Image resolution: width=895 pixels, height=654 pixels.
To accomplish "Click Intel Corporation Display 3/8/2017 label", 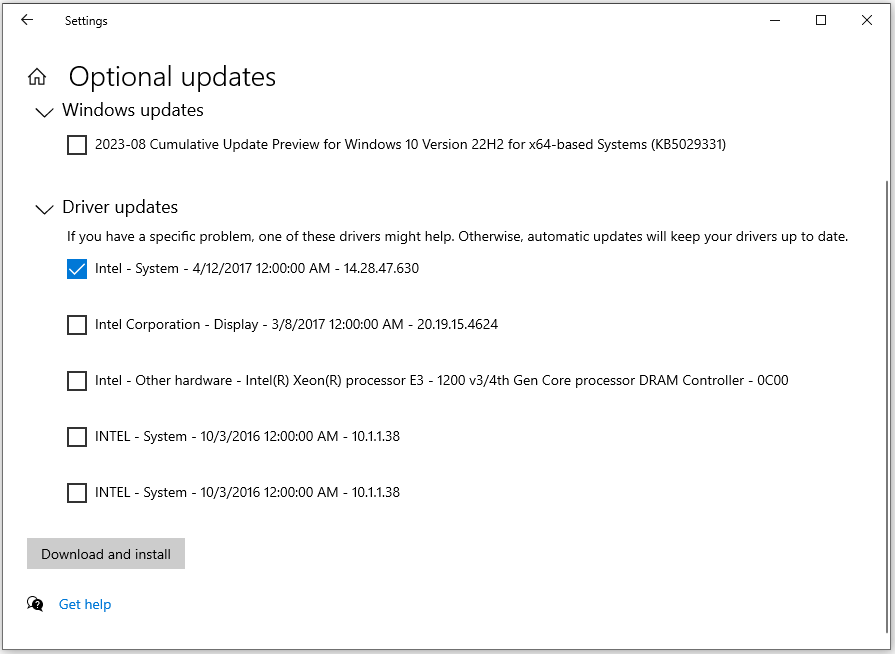I will pos(296,324).
